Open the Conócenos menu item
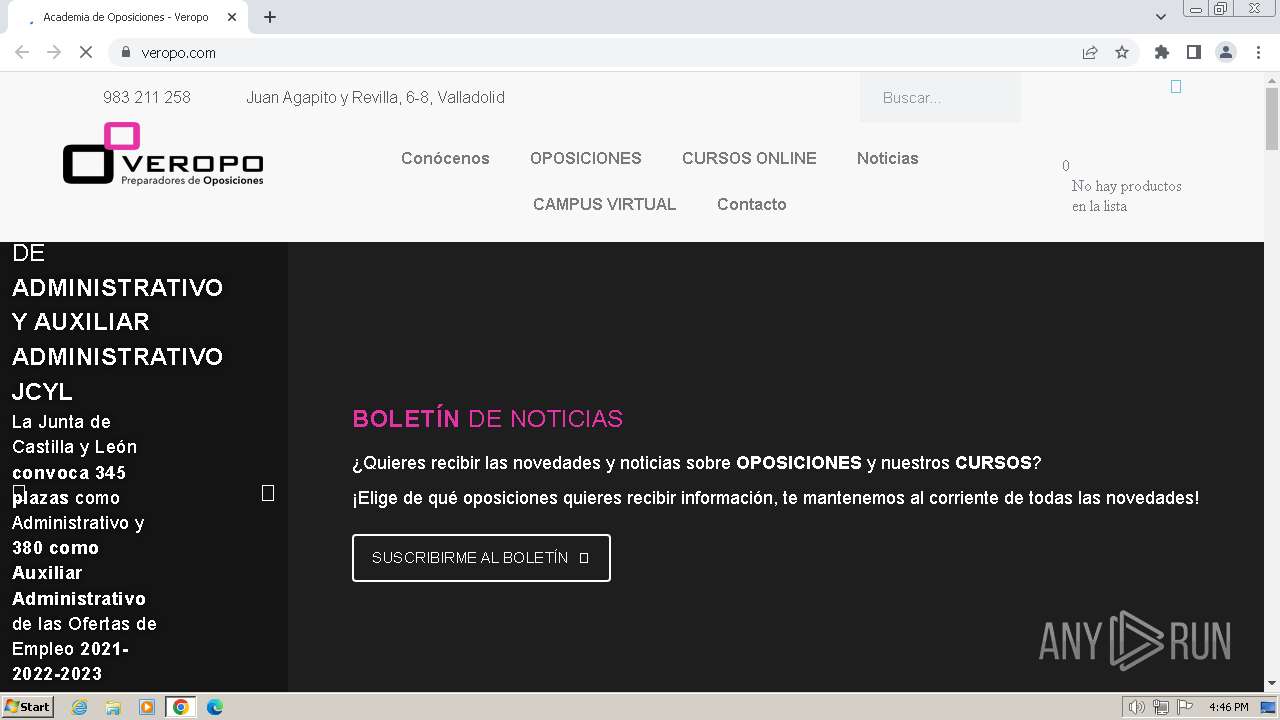 pyautogui.click(x=445, y=158)
